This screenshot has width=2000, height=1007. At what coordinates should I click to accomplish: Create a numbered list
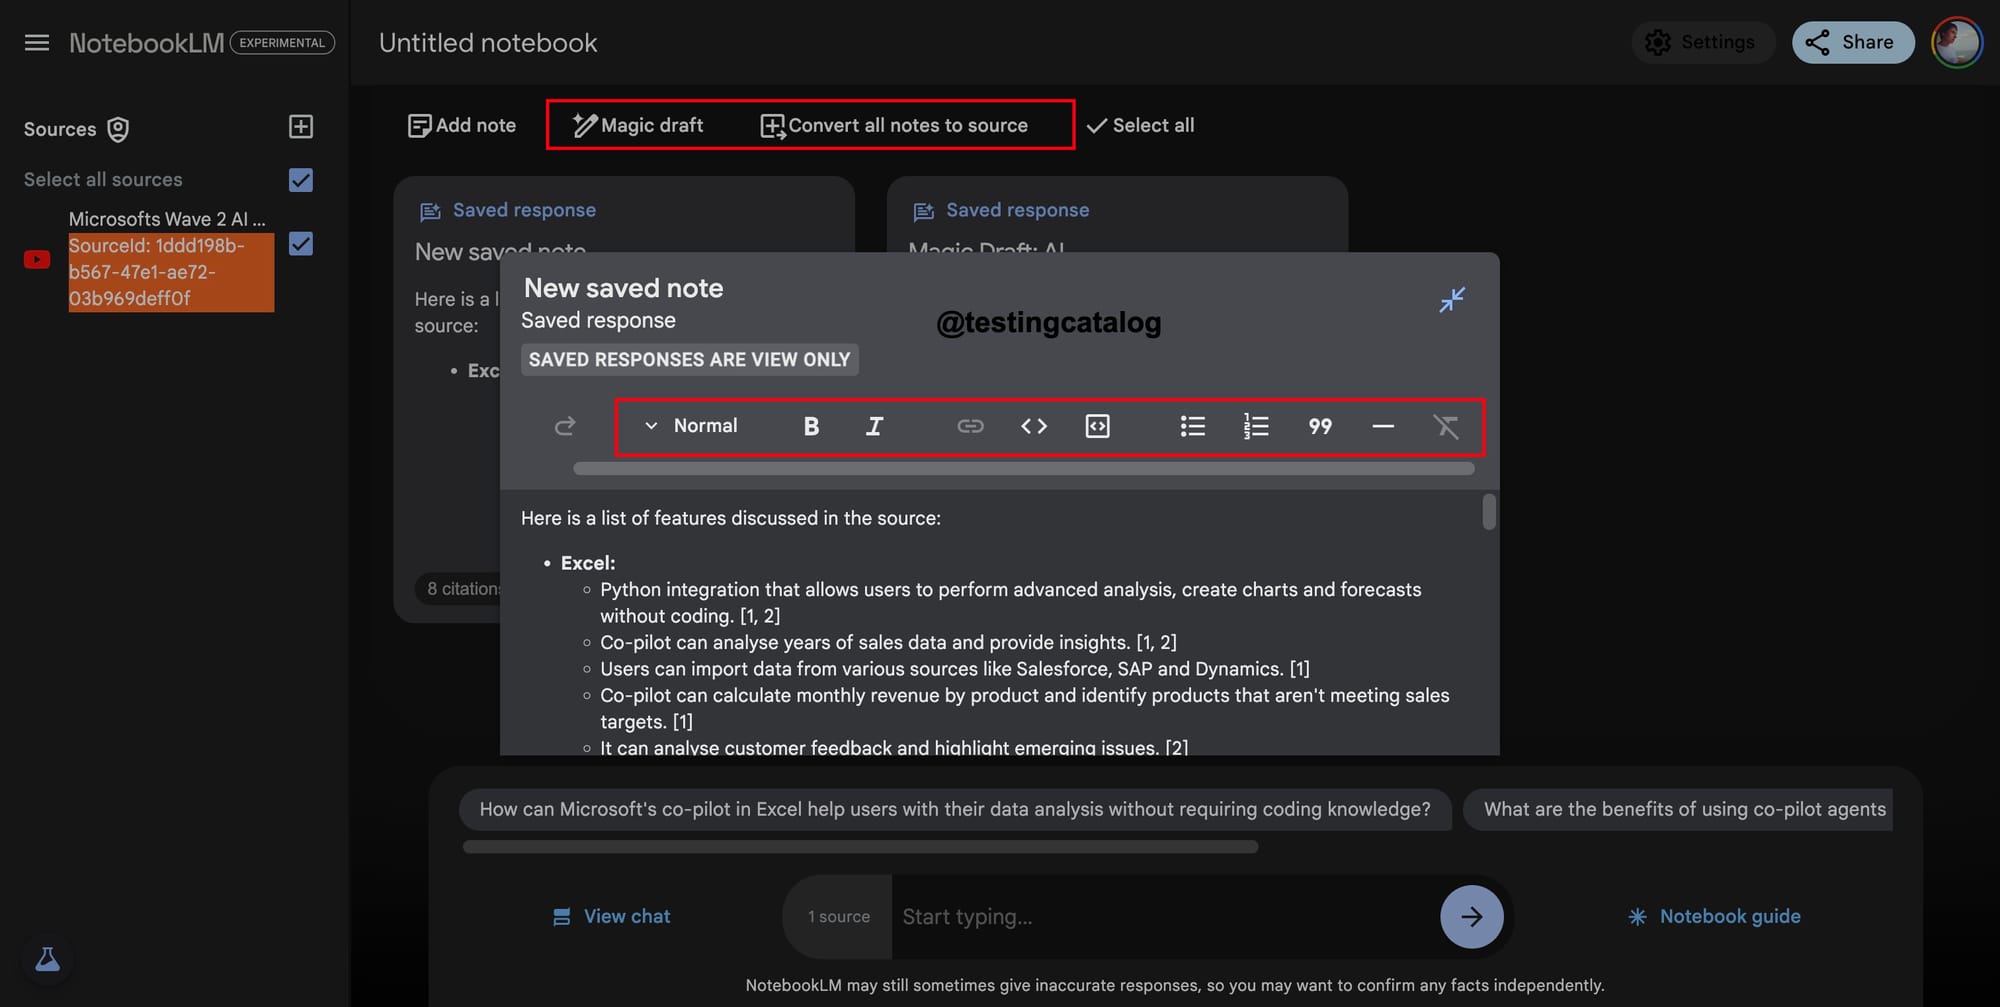click(x=1256, y=426)
